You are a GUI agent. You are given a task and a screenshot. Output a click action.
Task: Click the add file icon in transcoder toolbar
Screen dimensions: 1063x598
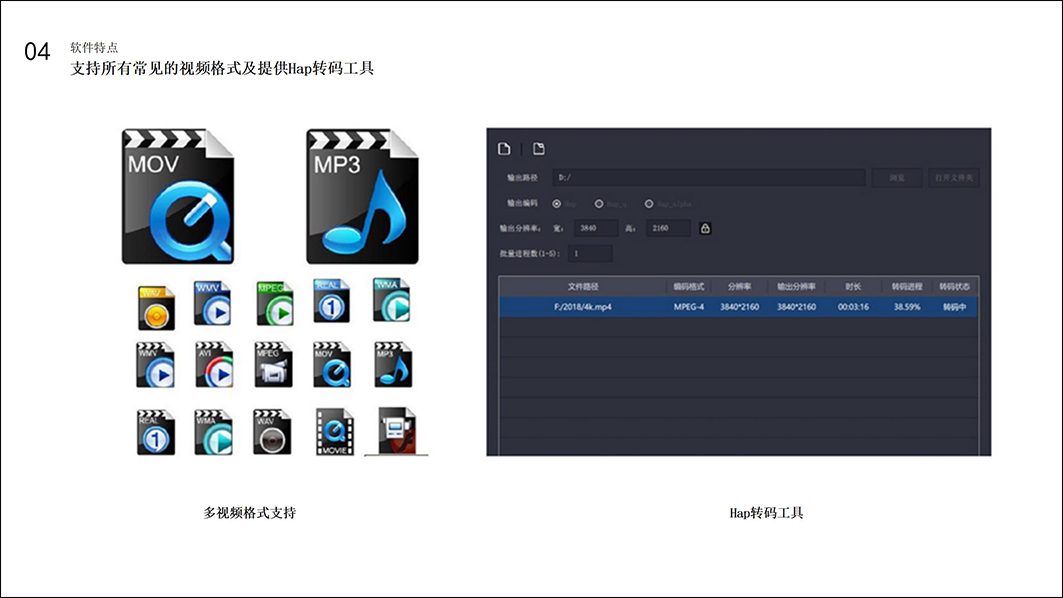pyautogui.click(x=505, y=149)
